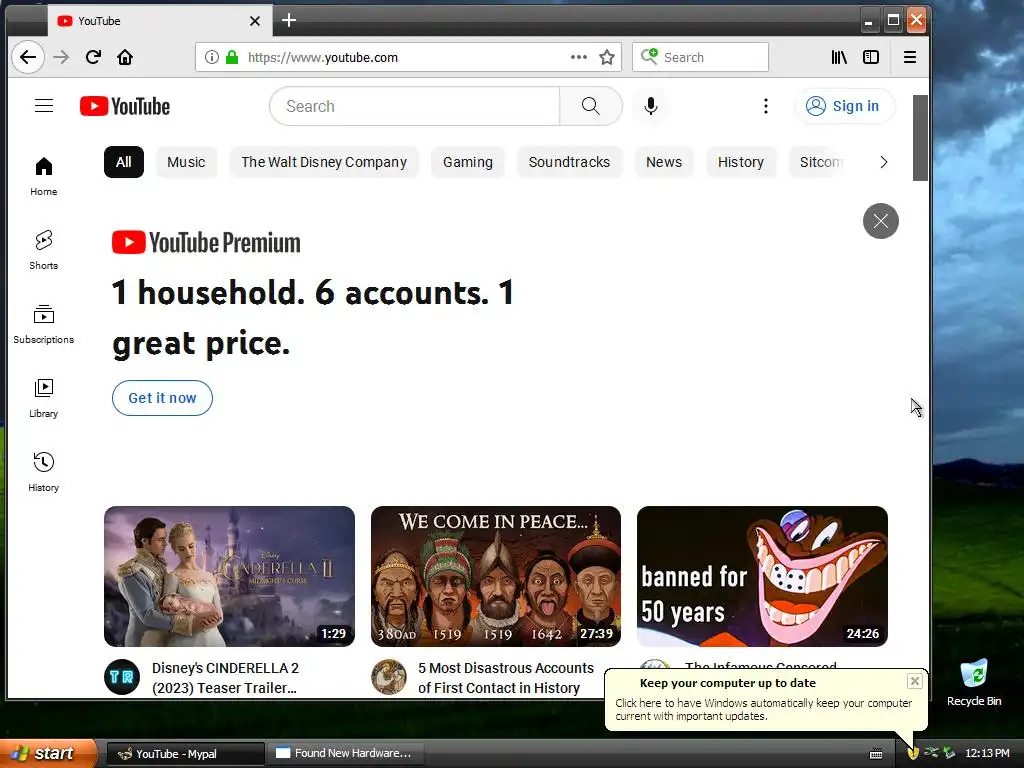Reload the page with the refresh icon
This screenshot has width=1024, height=768.
[x=93, y=57]
